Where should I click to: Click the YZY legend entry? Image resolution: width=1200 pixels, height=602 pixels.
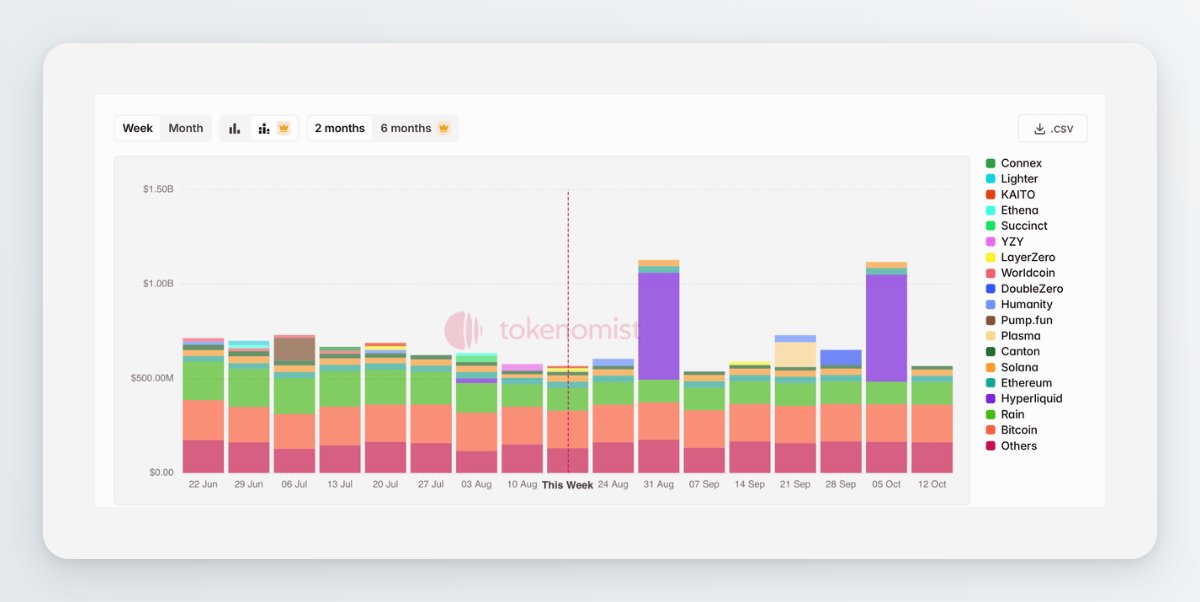[x=1005, y=242]
